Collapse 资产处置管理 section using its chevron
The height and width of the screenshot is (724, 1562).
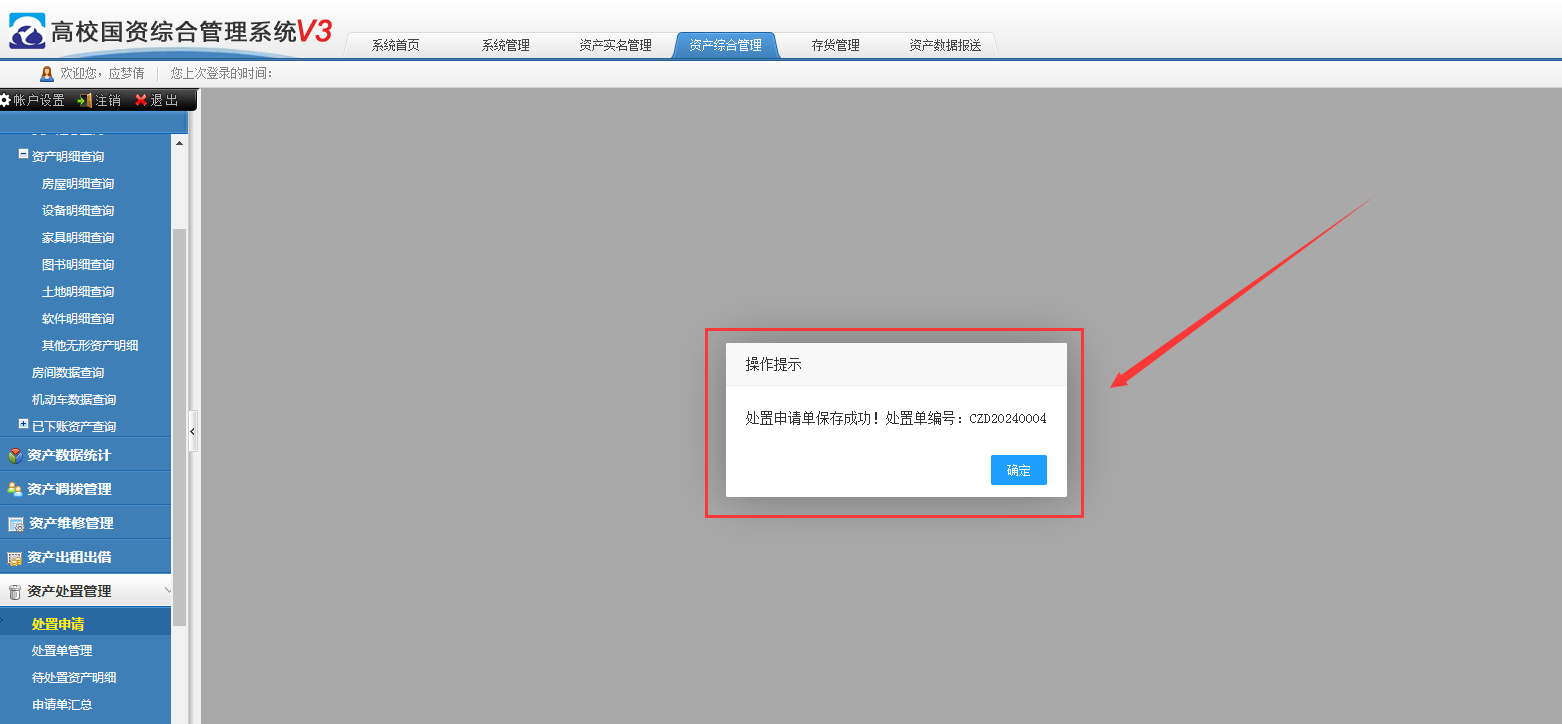coord(167,591)
